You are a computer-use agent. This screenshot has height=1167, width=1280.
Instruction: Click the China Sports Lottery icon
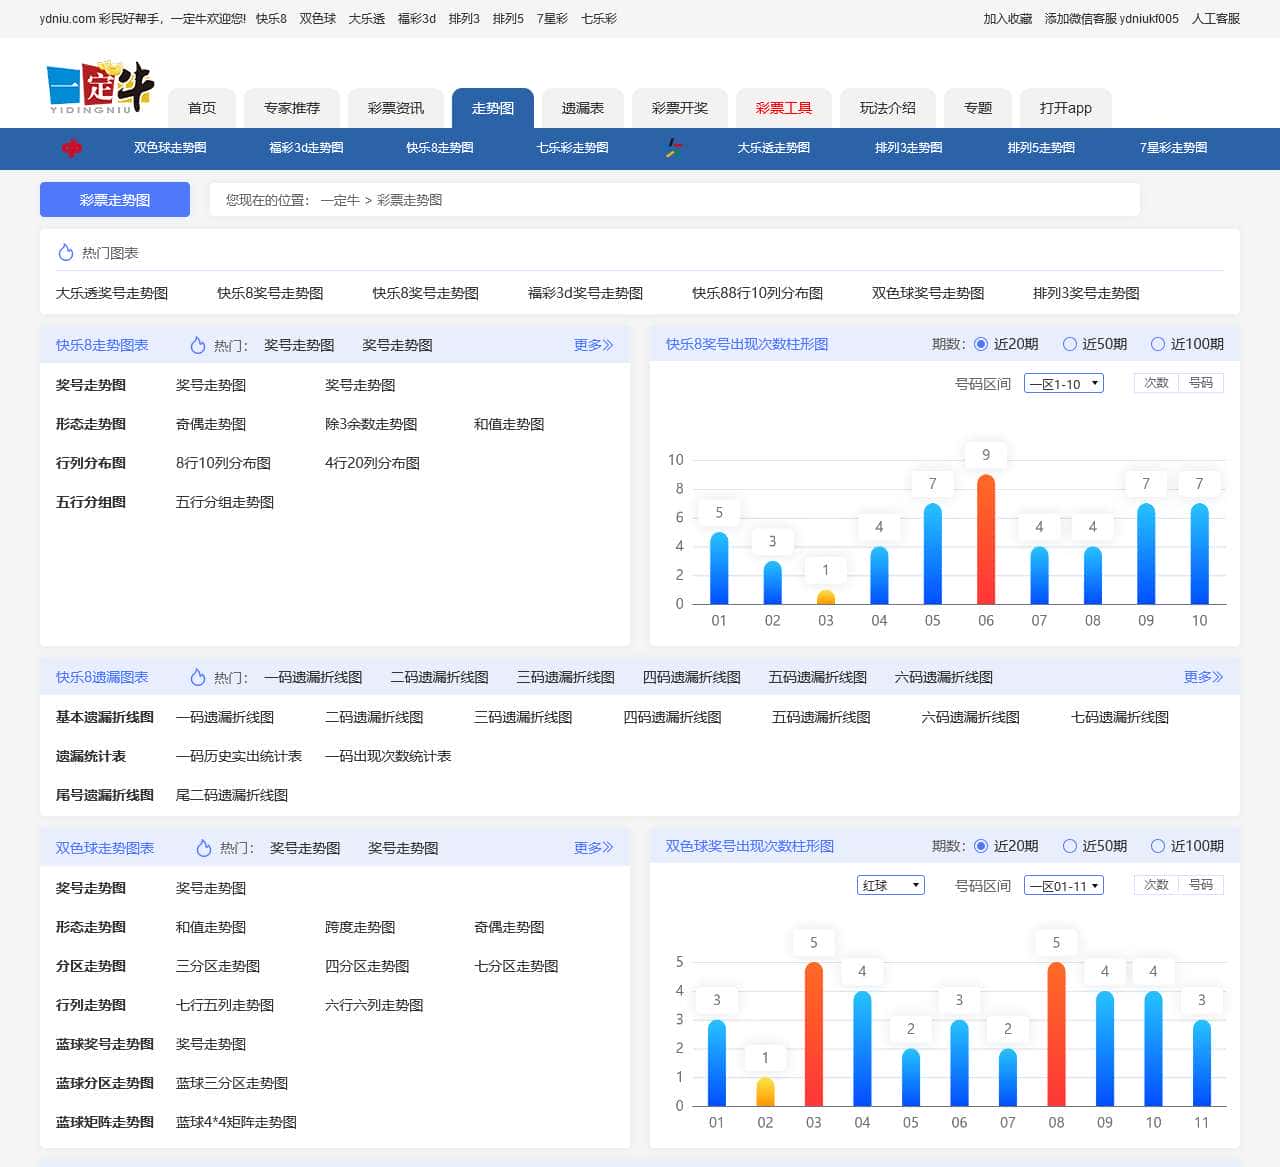675,148
